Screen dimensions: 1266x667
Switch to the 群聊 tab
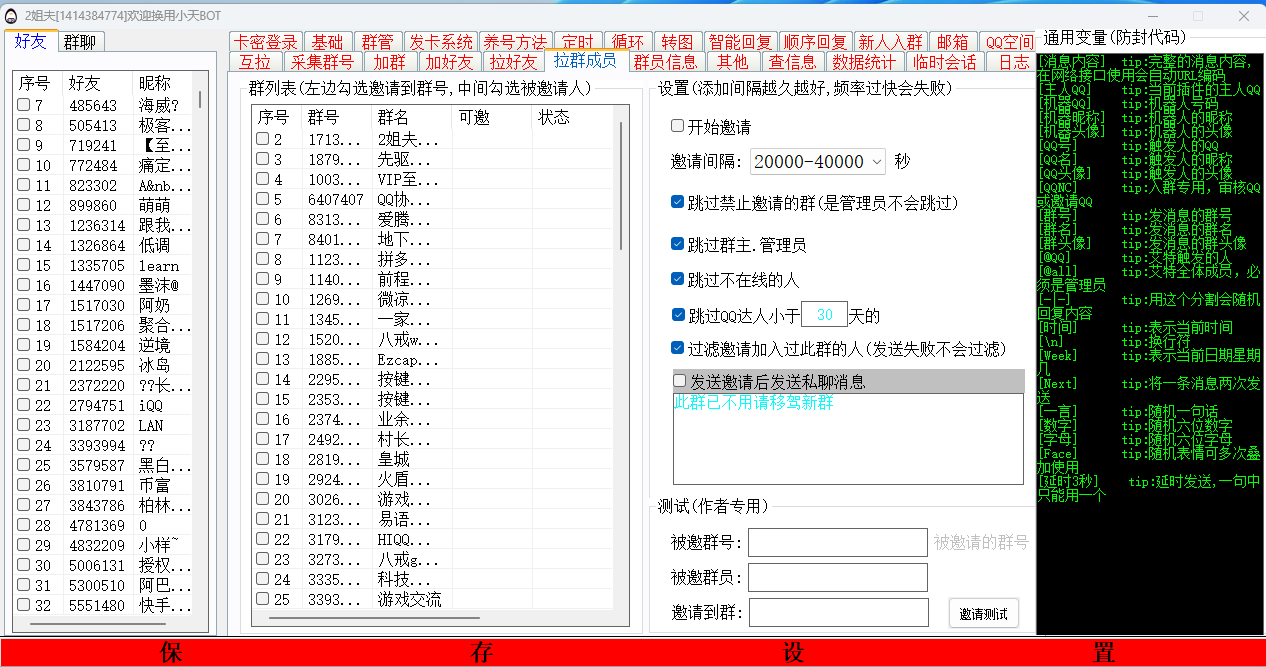[x=79, y=42]
